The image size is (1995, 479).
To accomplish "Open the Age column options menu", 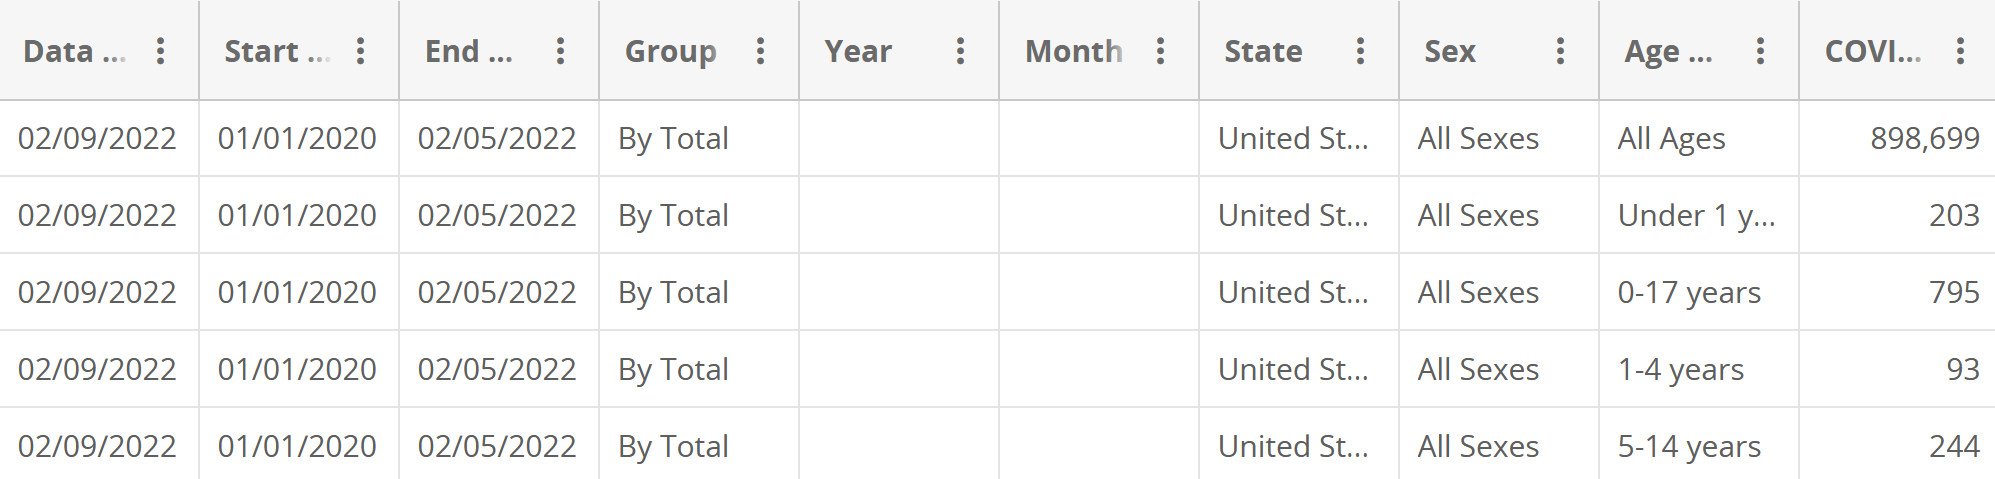I will coord(1760,51).
